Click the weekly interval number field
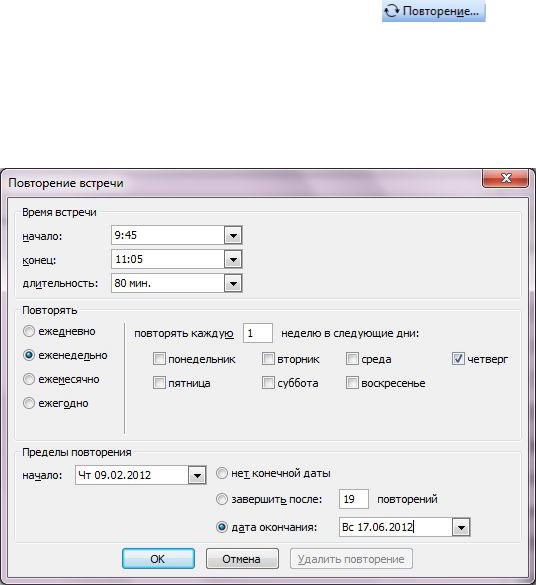536x585 pixels. (258, 333)
